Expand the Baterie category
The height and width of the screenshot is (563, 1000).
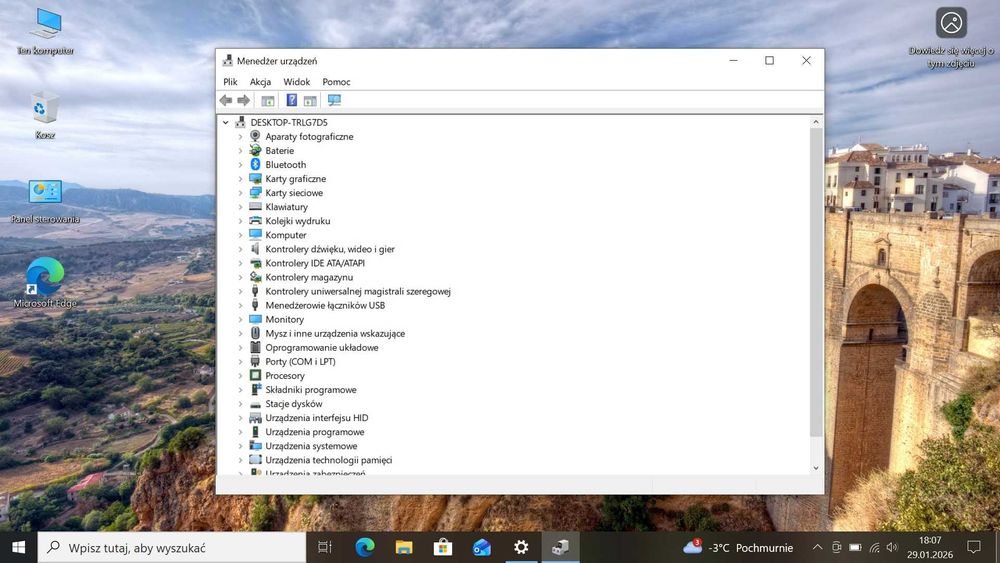pyautogui.click(x=240, y=150)
